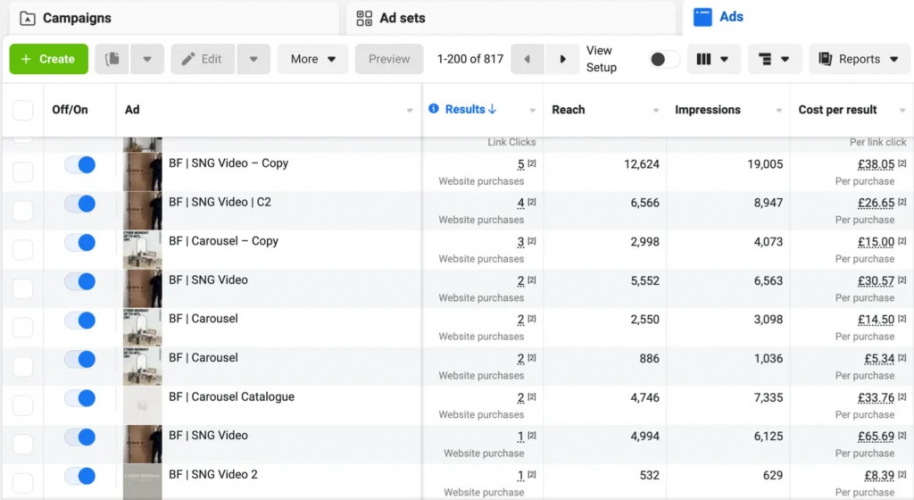This screenshot has width=914, height=500.
Task: Switch to the Campaigns tab
Action: [76, 18]
